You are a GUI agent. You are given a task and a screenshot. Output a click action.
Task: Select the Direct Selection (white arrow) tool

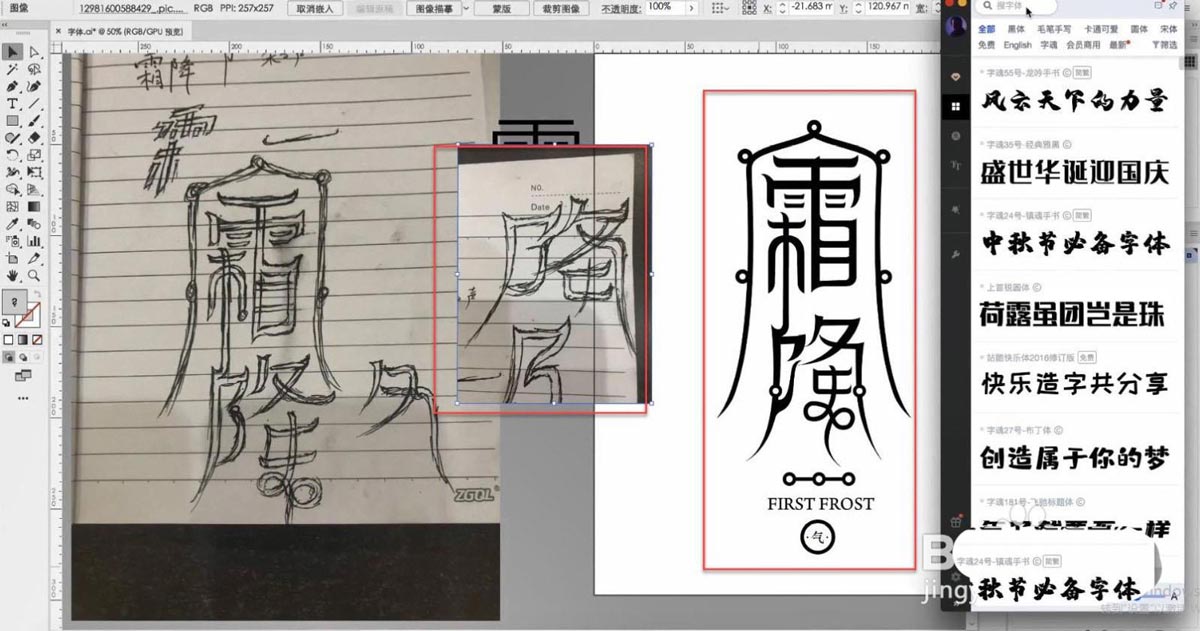click(x=34, y=52)
